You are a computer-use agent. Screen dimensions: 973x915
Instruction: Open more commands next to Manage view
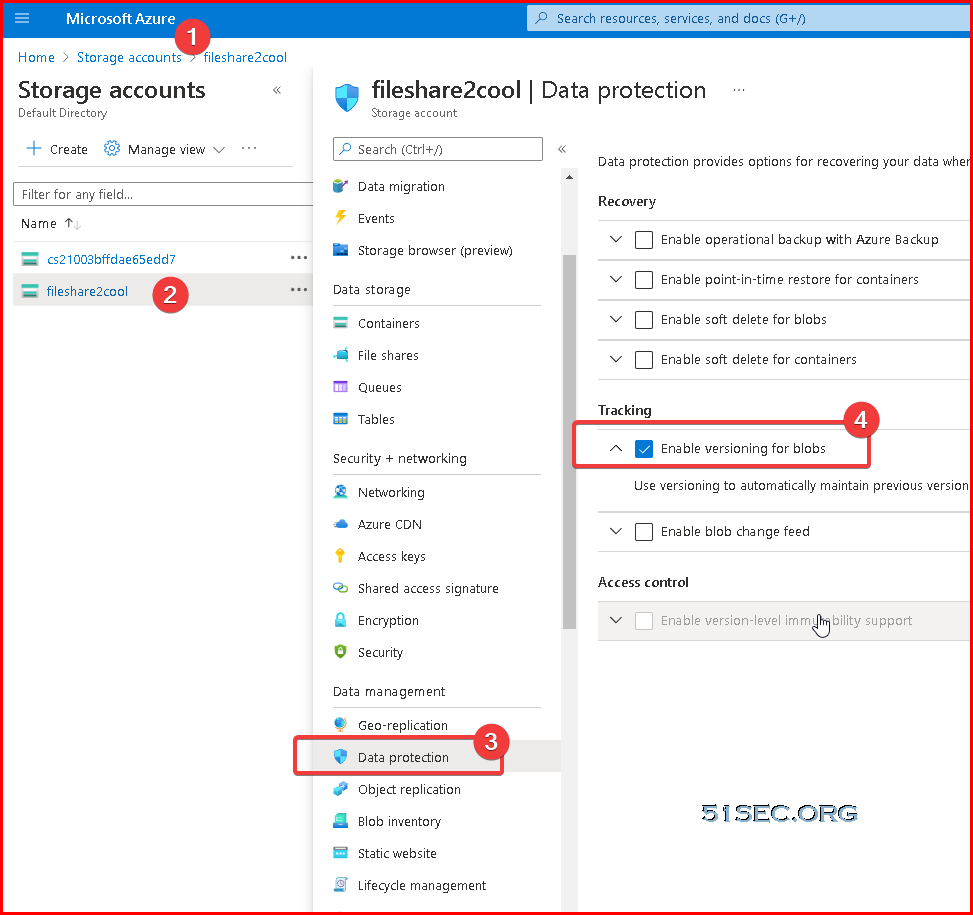[249, 148]
